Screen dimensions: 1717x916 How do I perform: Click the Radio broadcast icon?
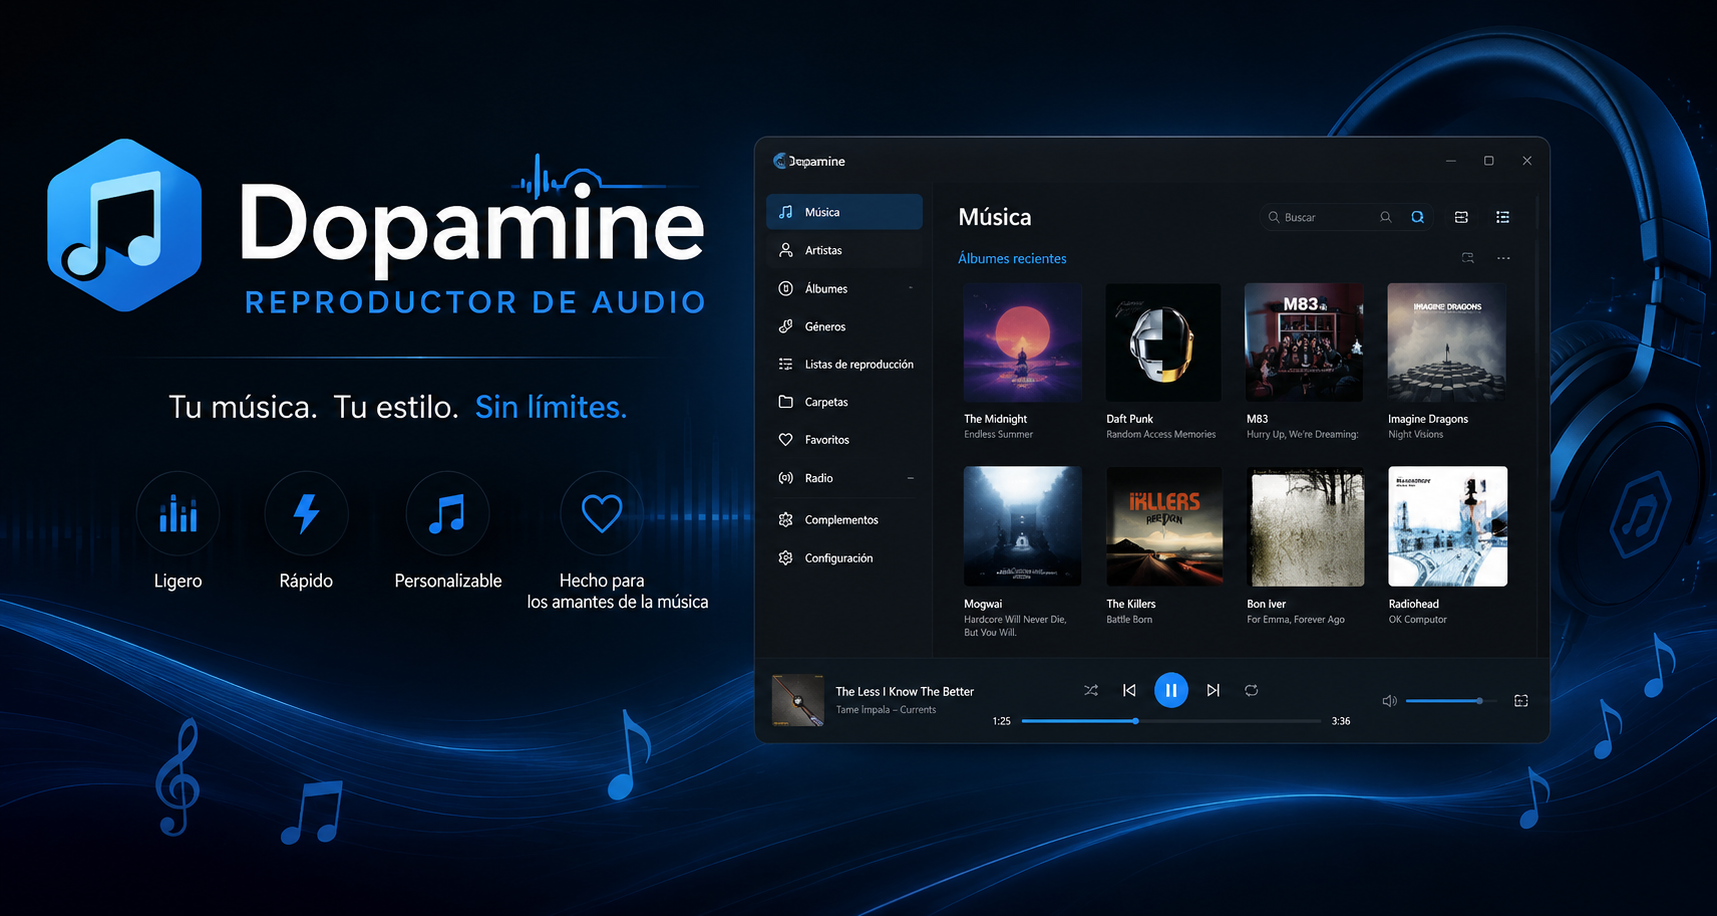[x=786, y=478]
